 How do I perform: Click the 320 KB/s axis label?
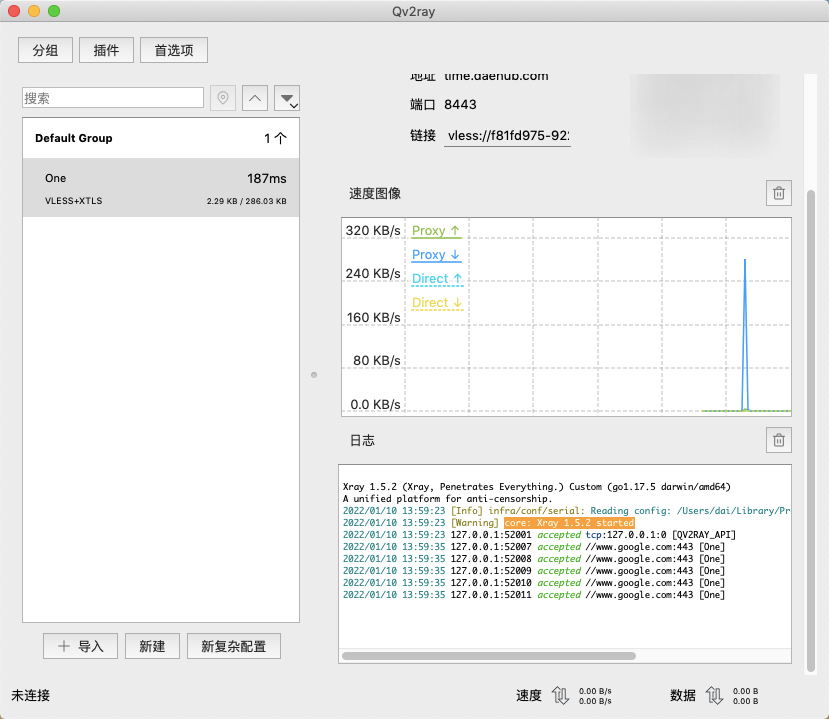(373, 231)
